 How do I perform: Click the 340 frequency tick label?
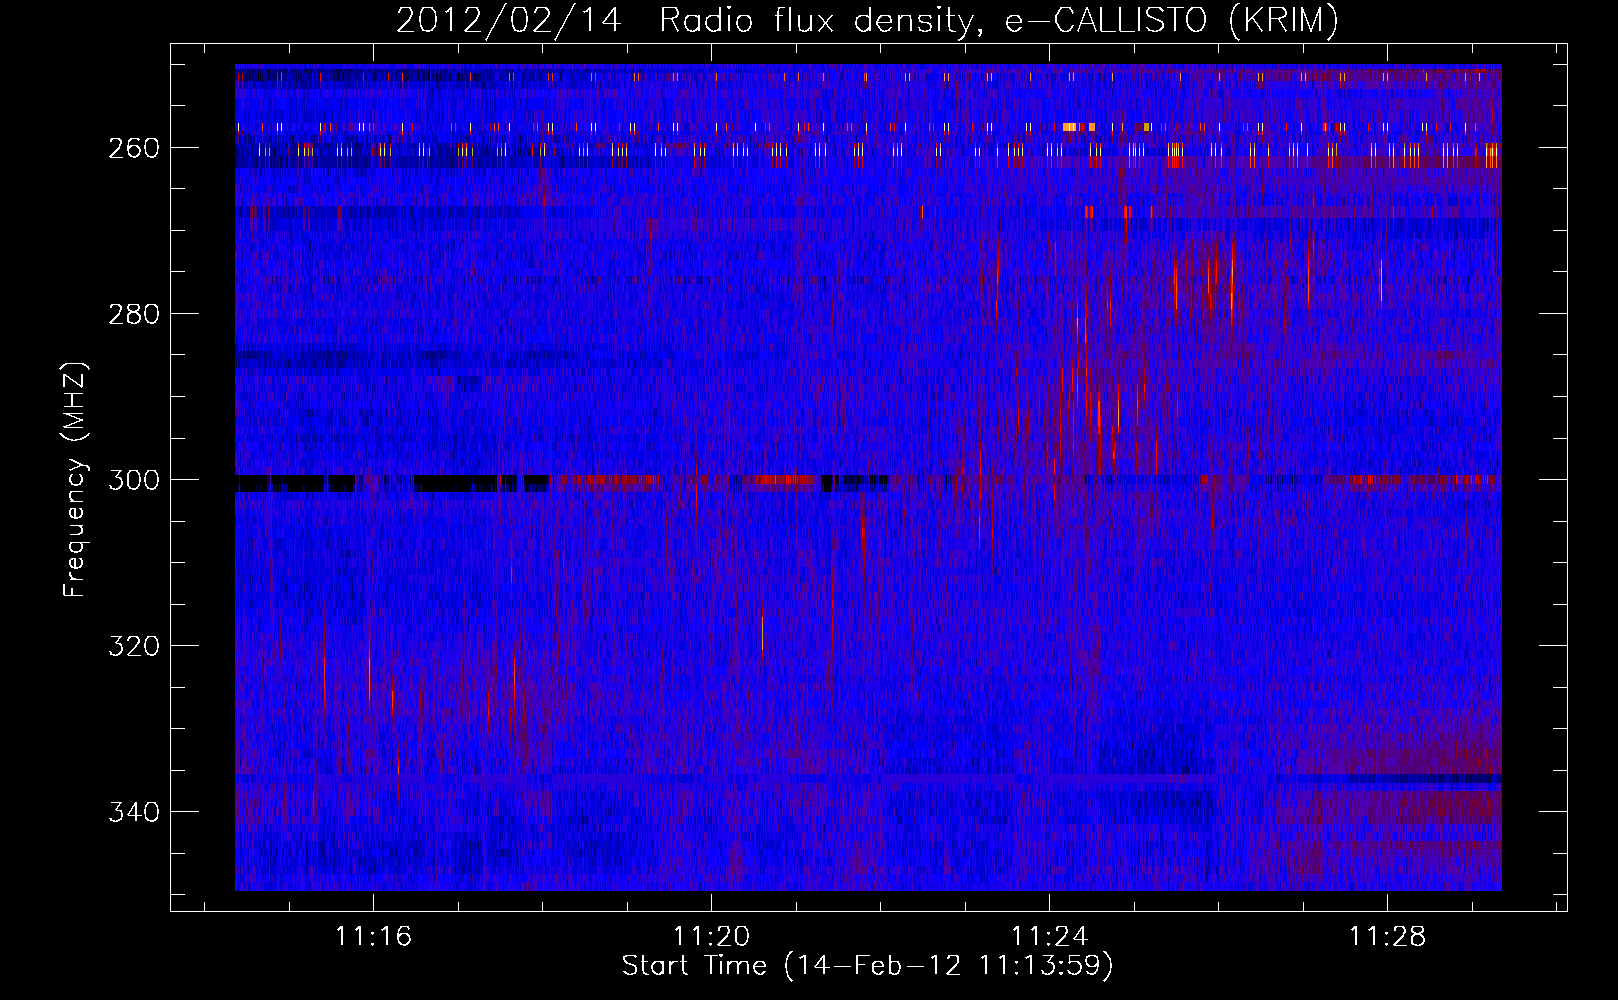click(x=133, y=812)
